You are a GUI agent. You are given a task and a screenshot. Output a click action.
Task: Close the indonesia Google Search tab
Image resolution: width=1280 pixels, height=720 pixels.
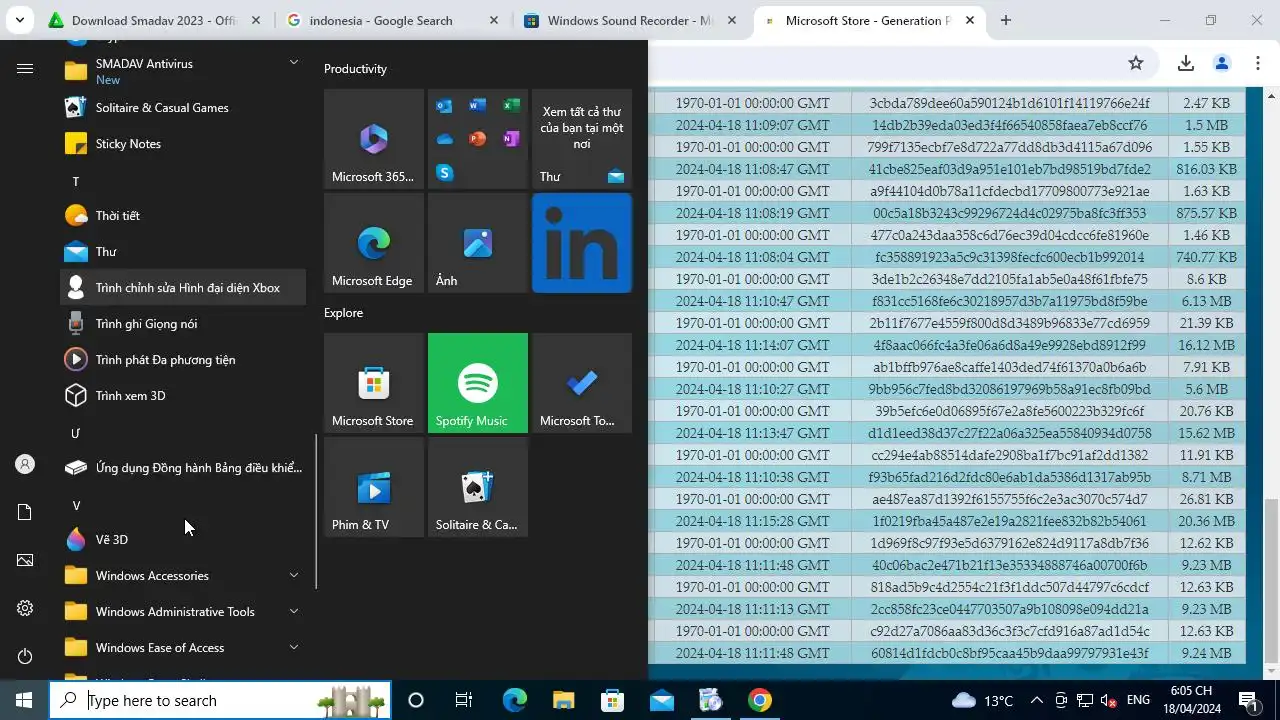click(495, 20)
